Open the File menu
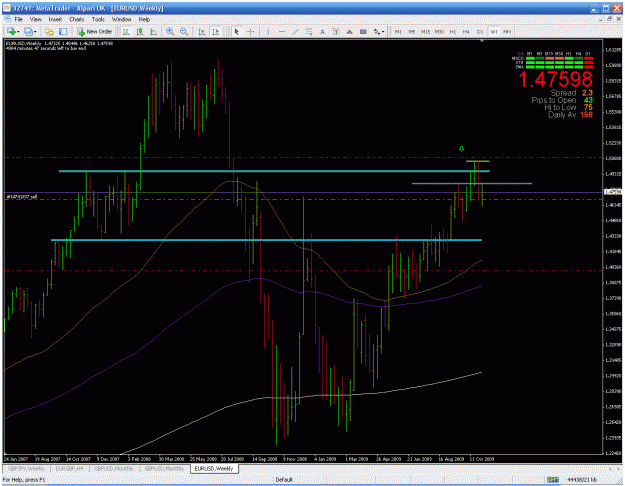The height and width of the screenshot is (486, 625). click(18, 19)
